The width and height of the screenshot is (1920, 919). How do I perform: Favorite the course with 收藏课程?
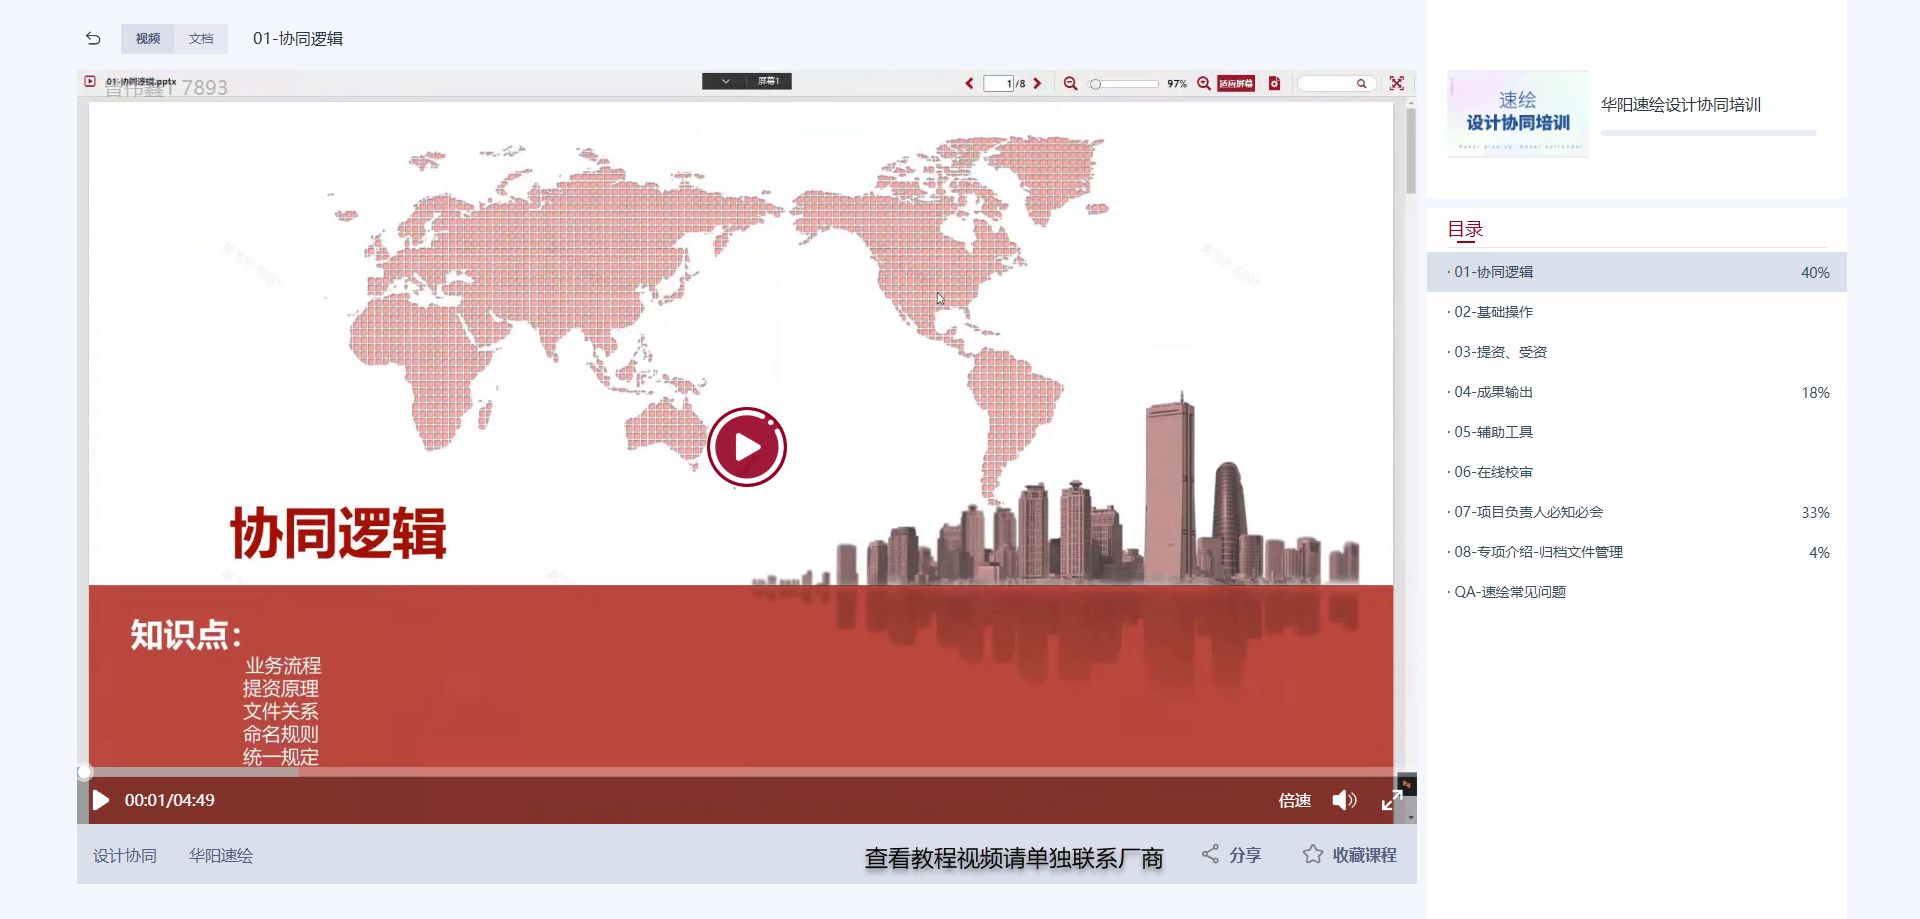click(x=1350, y=855)
